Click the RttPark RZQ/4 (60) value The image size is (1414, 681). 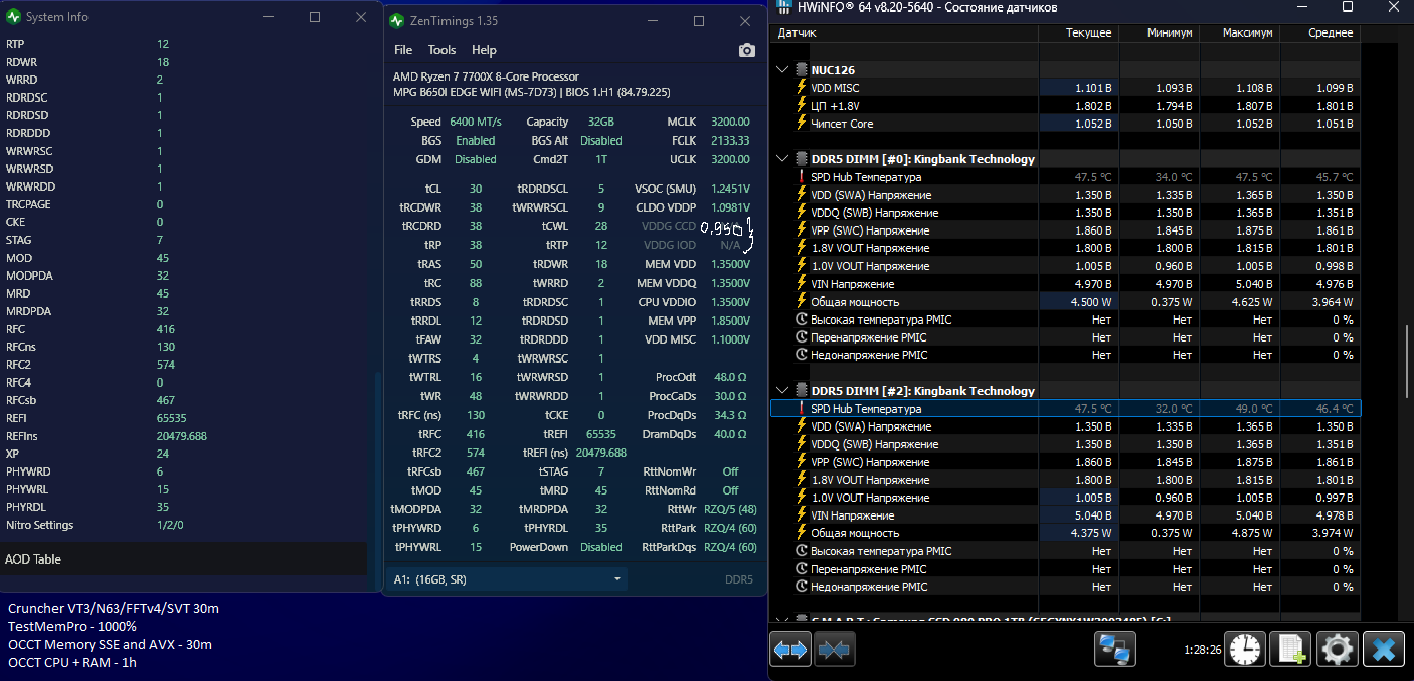[729, 528]
